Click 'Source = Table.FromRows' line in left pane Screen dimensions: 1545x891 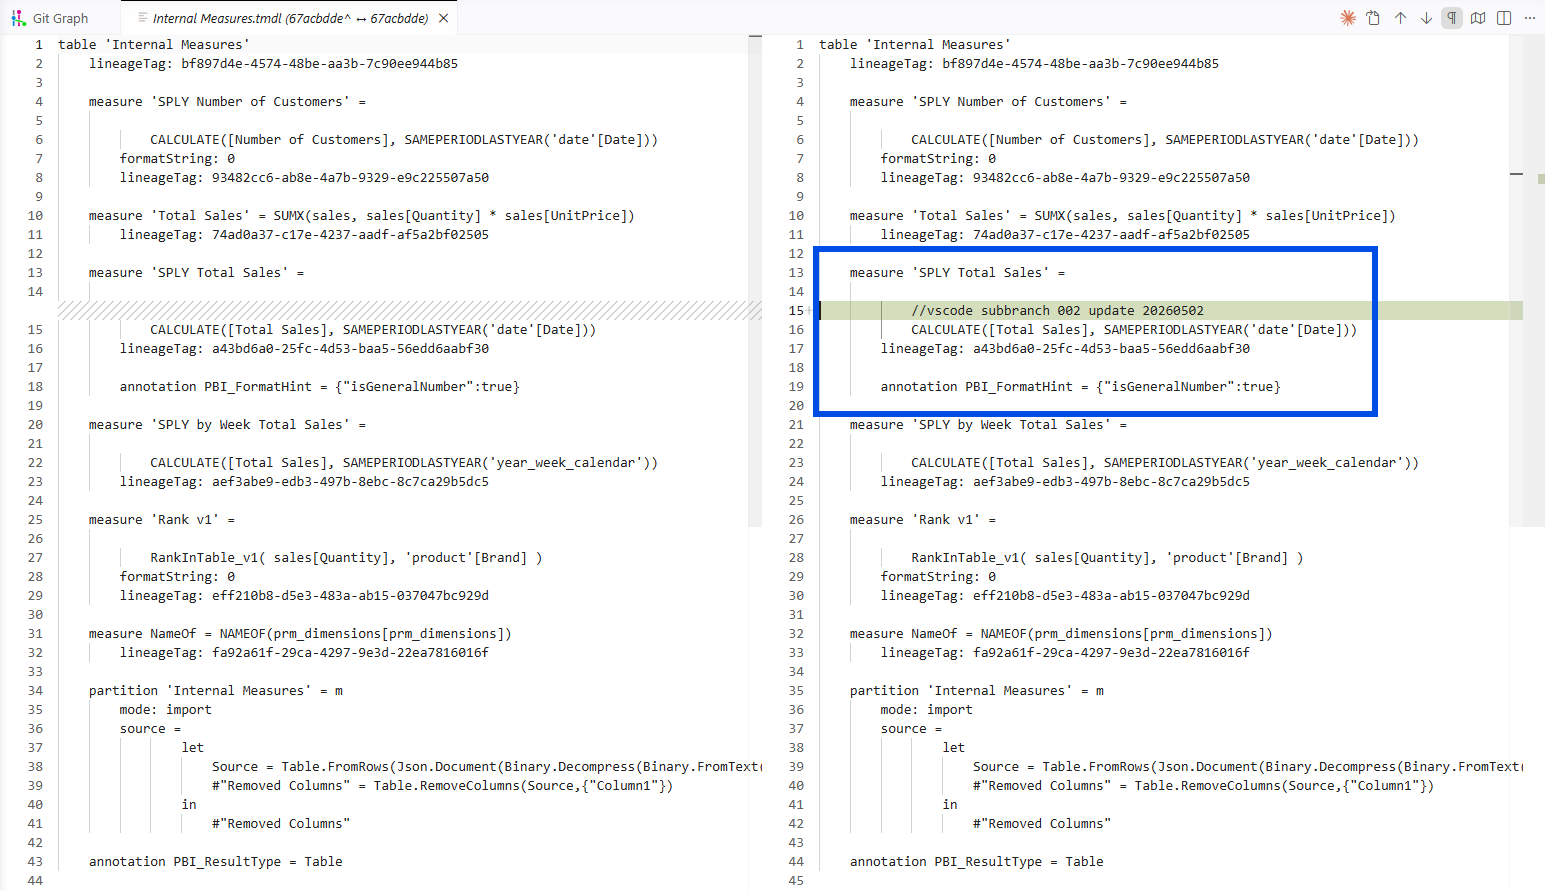click(x=486, y=767)
